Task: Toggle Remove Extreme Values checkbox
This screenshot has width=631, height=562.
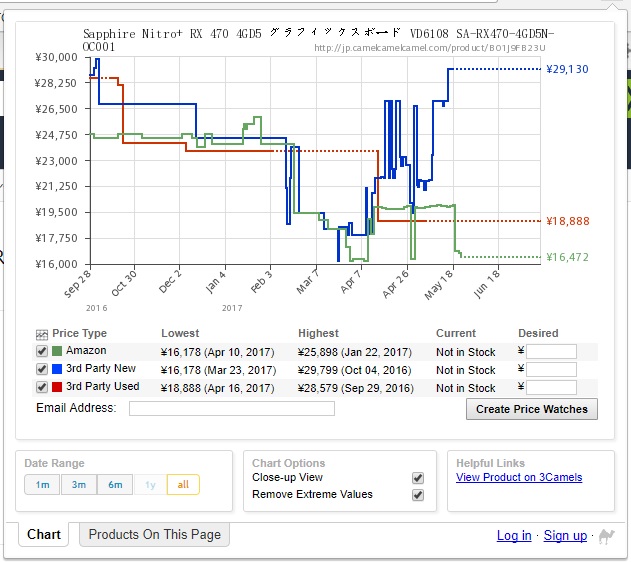Action: point(418,495)
